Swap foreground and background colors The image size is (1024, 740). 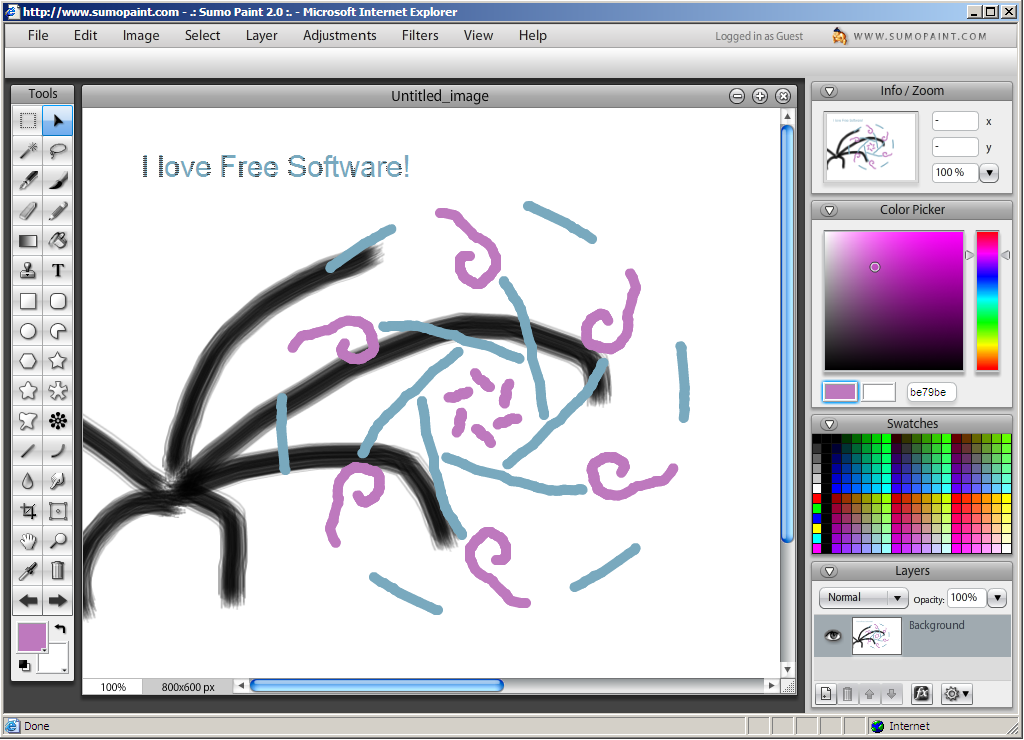tap(60, 629)
